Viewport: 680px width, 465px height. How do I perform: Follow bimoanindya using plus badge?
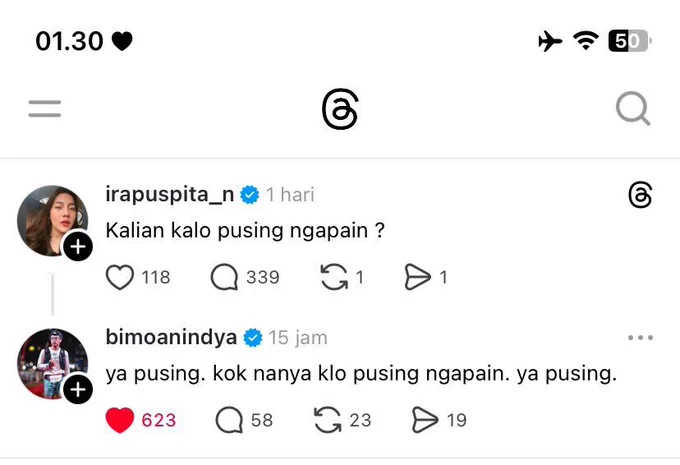coord(78,389)
